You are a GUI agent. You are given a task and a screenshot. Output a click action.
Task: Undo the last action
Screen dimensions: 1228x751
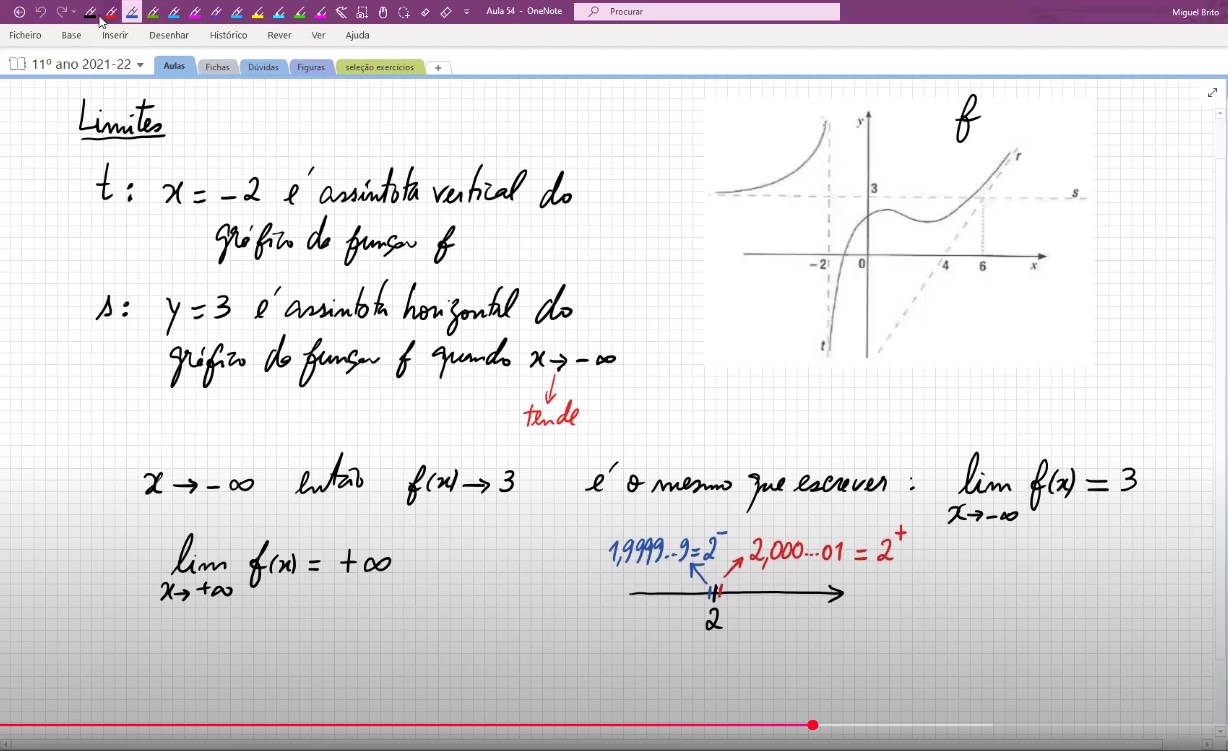(x=41, y=12)
